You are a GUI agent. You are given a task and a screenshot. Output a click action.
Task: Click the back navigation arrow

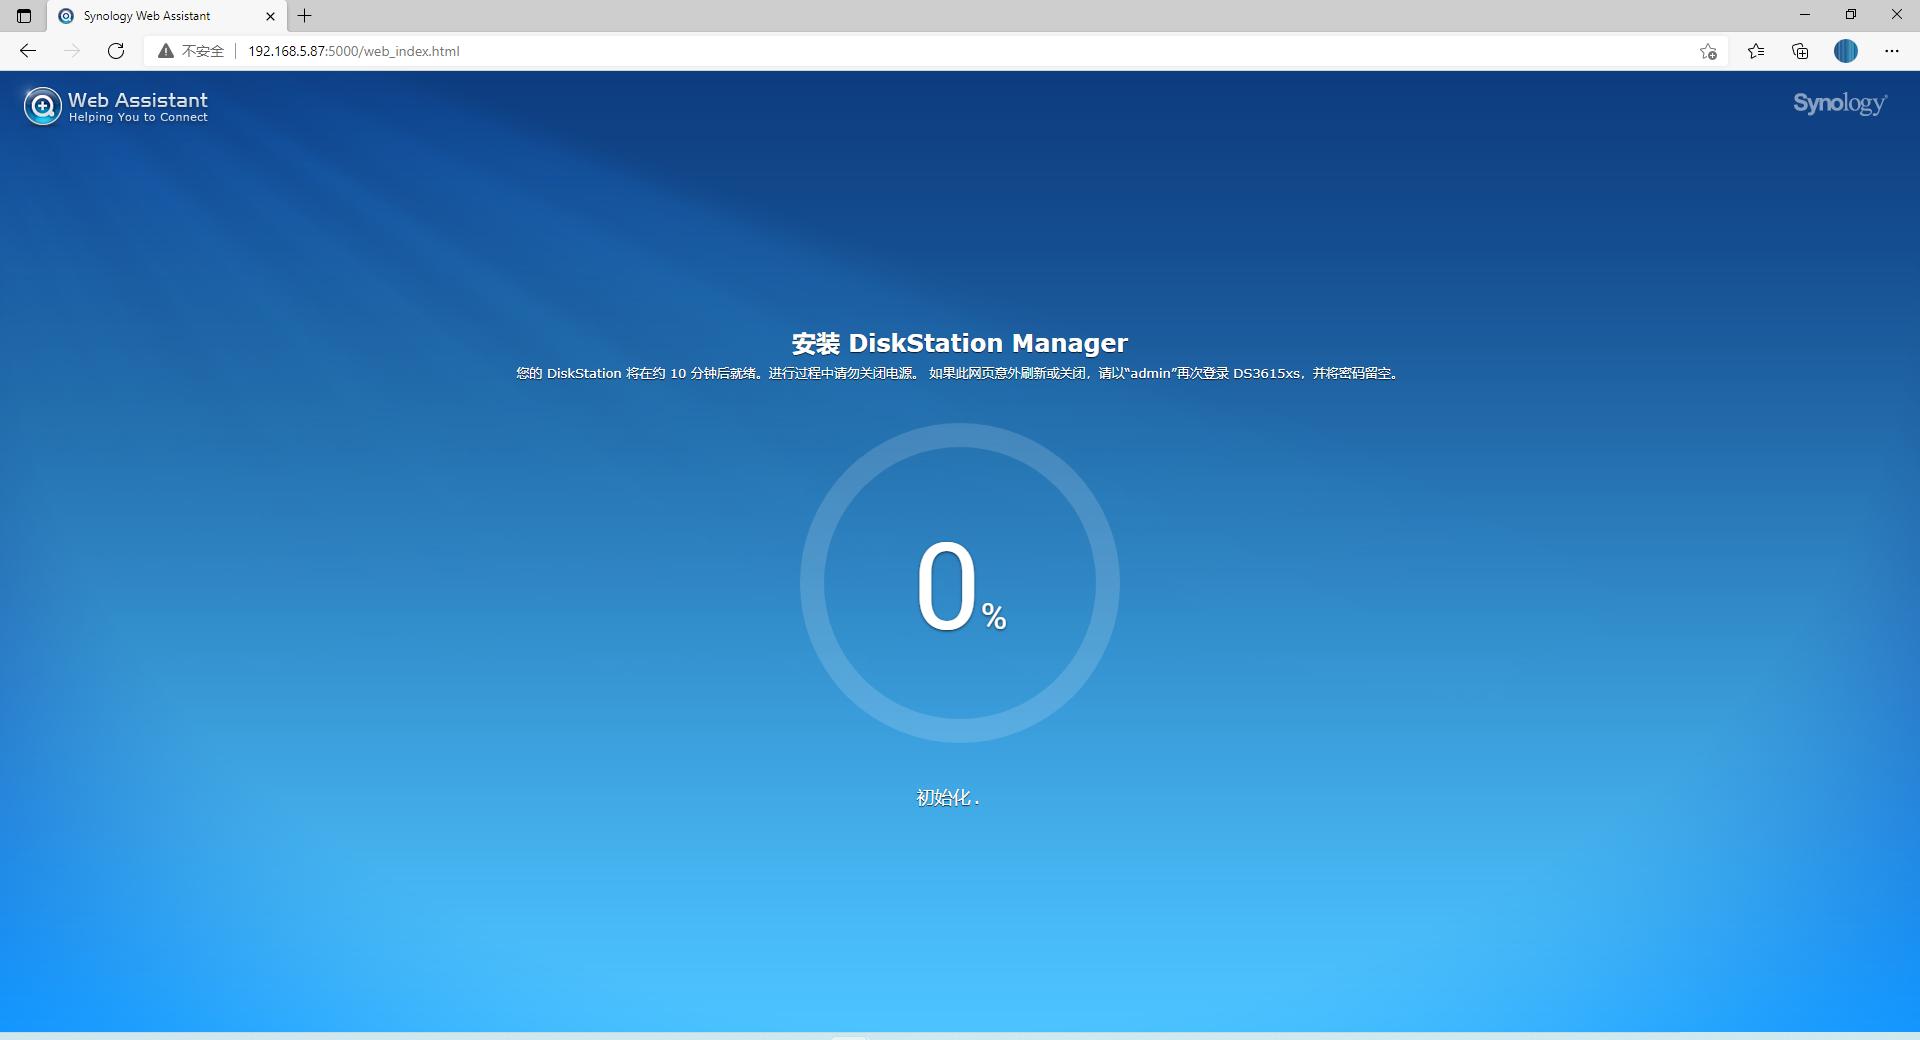[x=28, y=51]
